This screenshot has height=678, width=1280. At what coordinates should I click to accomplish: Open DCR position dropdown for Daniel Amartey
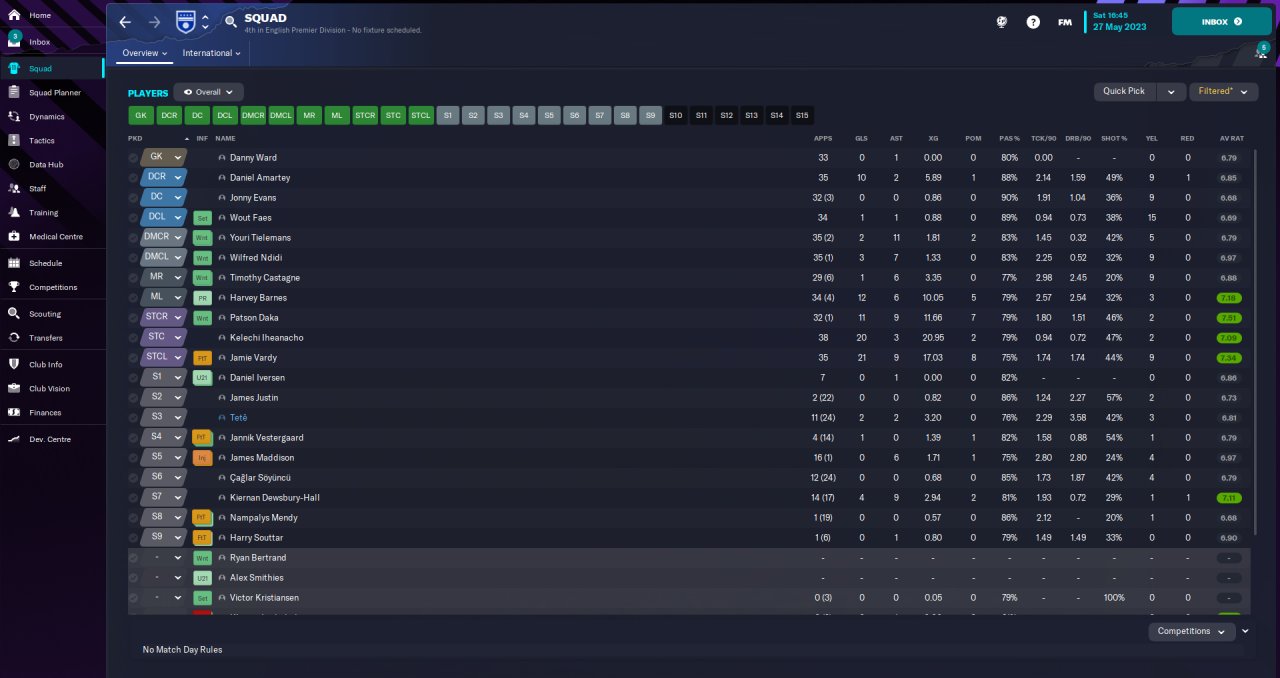click(164, 177)
